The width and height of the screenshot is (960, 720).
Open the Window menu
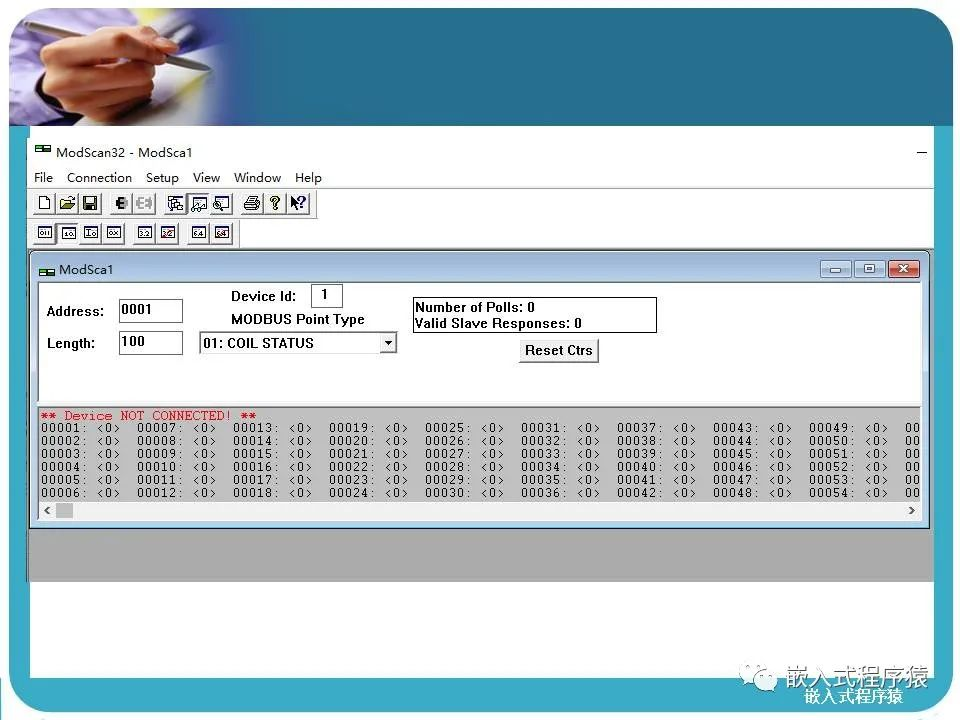tap(257, 178)
